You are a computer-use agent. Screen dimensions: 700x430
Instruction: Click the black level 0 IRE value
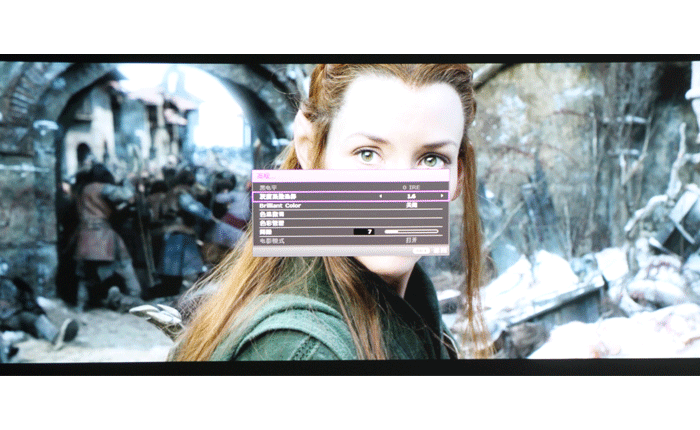411,187
